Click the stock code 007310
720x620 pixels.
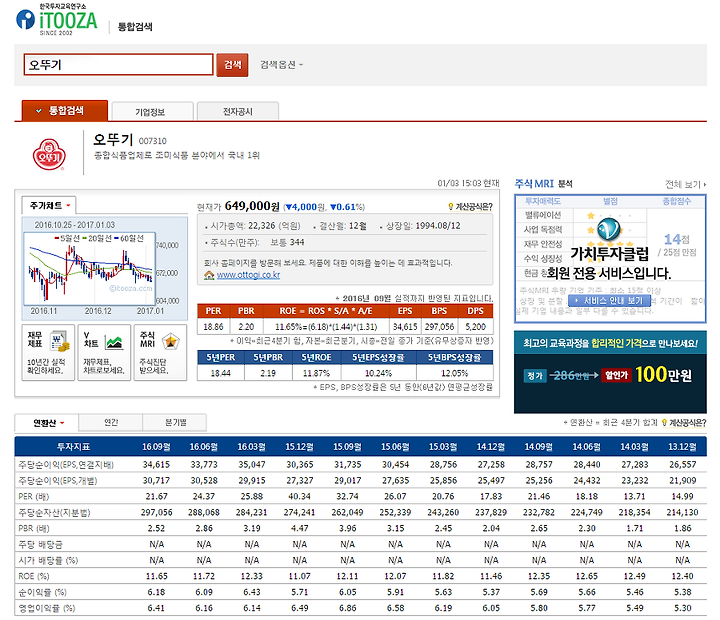[152, 141]
